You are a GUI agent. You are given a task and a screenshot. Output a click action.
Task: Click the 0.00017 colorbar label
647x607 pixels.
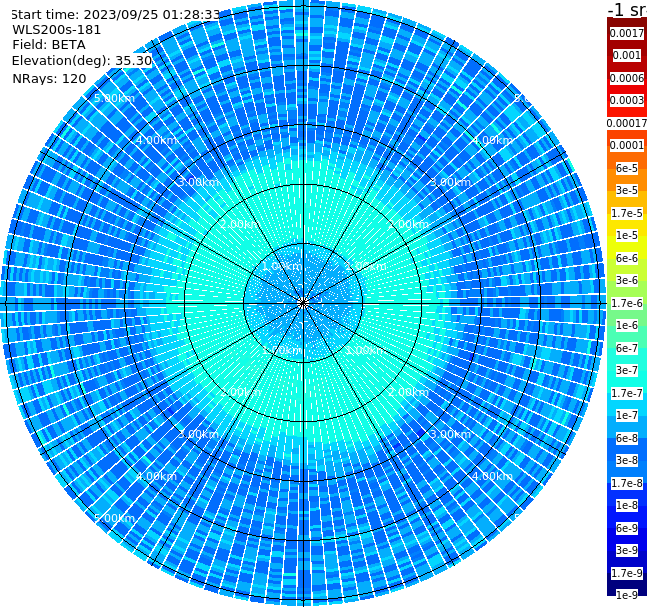click(627, 123)
